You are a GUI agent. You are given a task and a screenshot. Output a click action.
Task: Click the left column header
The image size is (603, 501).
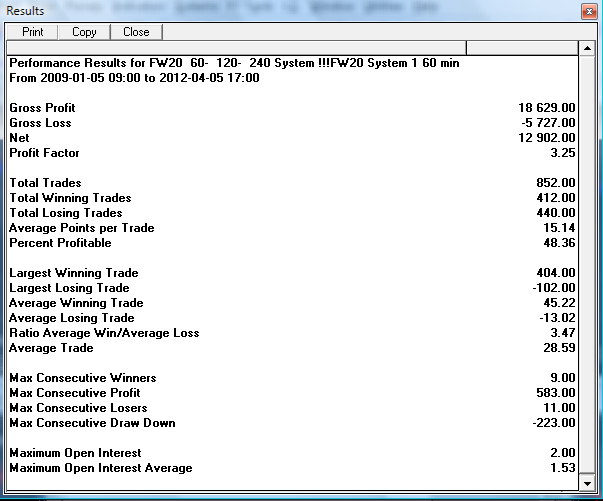pyautogui.click(x=236, y=47)
